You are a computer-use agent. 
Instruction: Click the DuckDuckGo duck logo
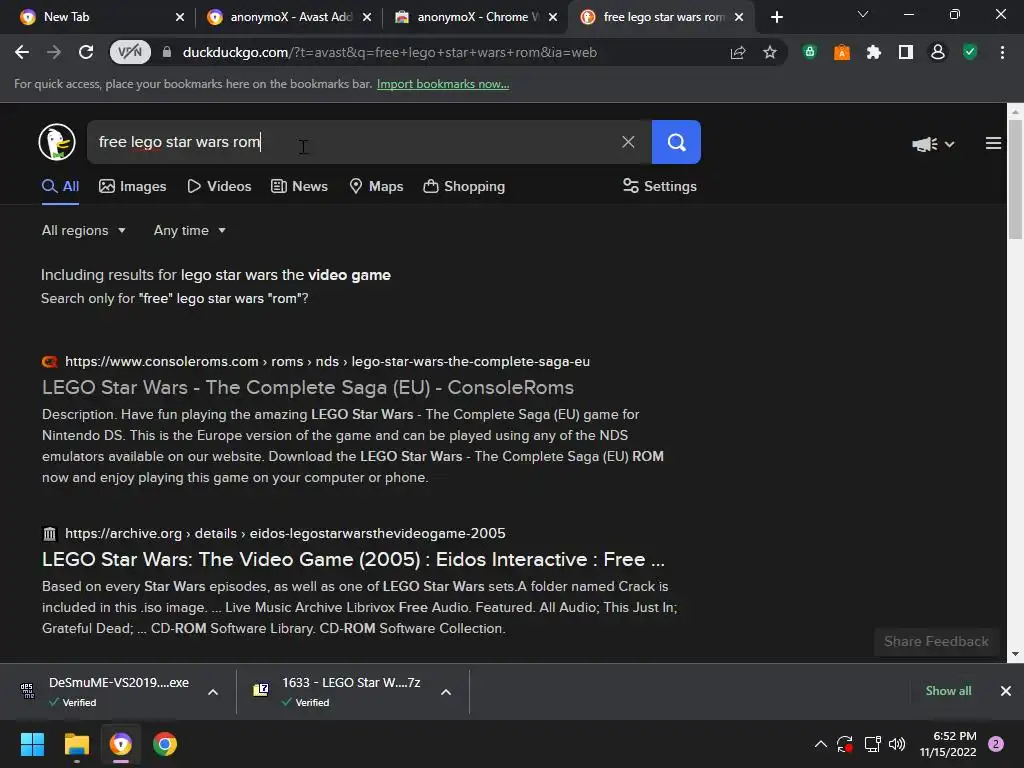[57, 142]
